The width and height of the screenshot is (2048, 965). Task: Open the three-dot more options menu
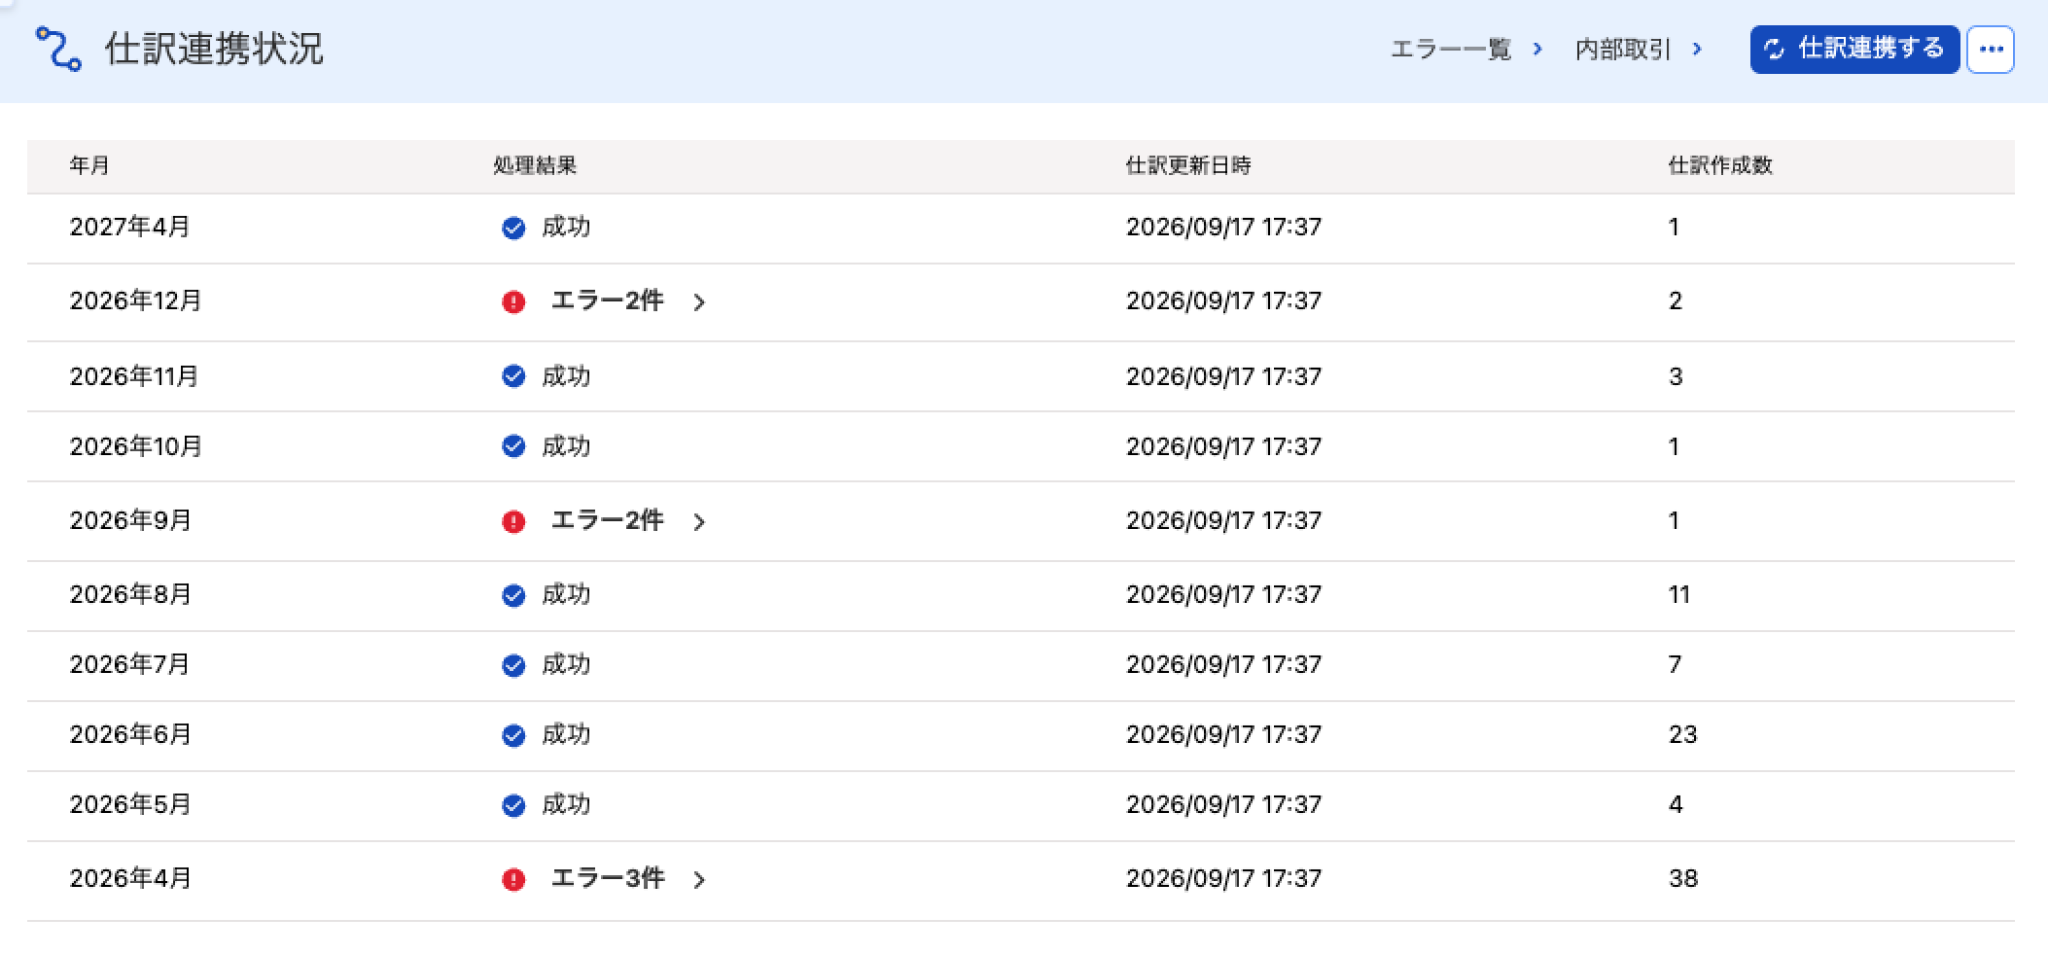pos(1990,49)
